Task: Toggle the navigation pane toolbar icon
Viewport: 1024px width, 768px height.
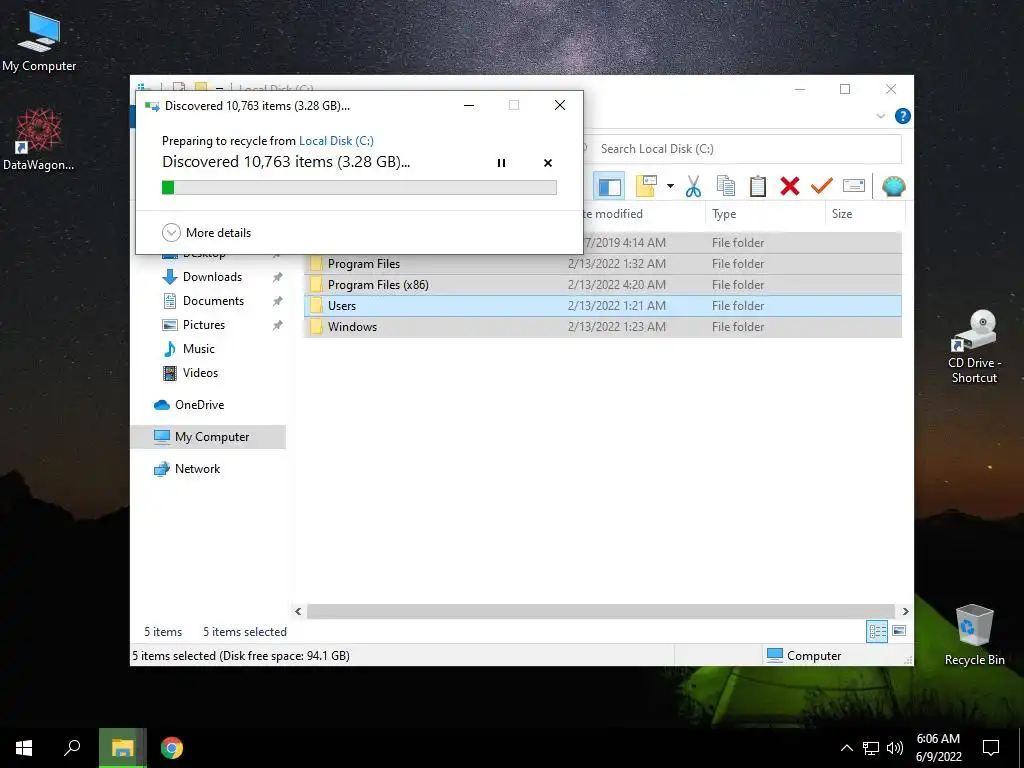Action: (x=609, y=187)
